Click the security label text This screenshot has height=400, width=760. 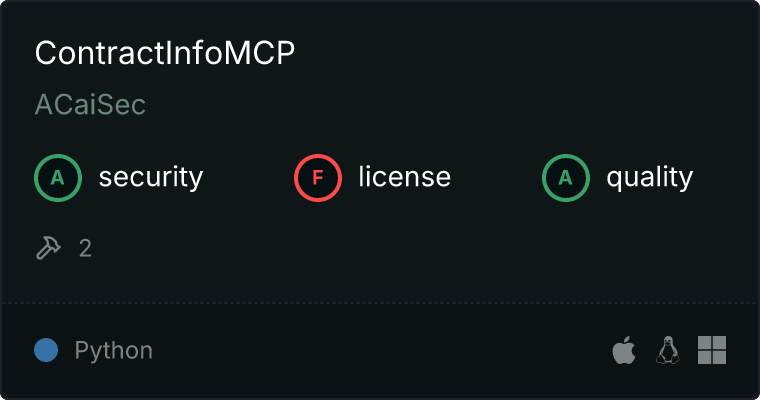coord(151,177)
